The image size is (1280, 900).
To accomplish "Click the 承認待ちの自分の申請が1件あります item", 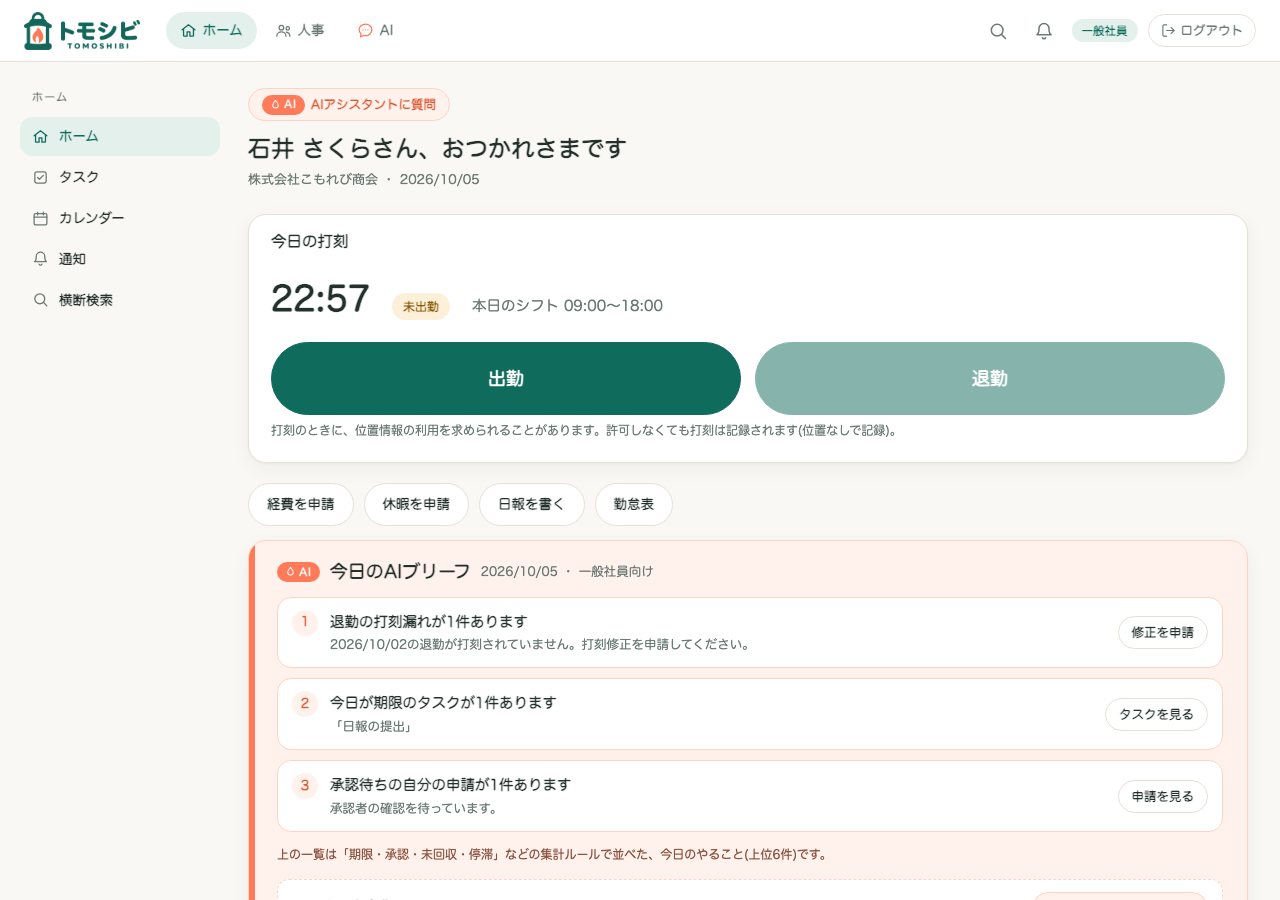I will click(x=750, y=796).
